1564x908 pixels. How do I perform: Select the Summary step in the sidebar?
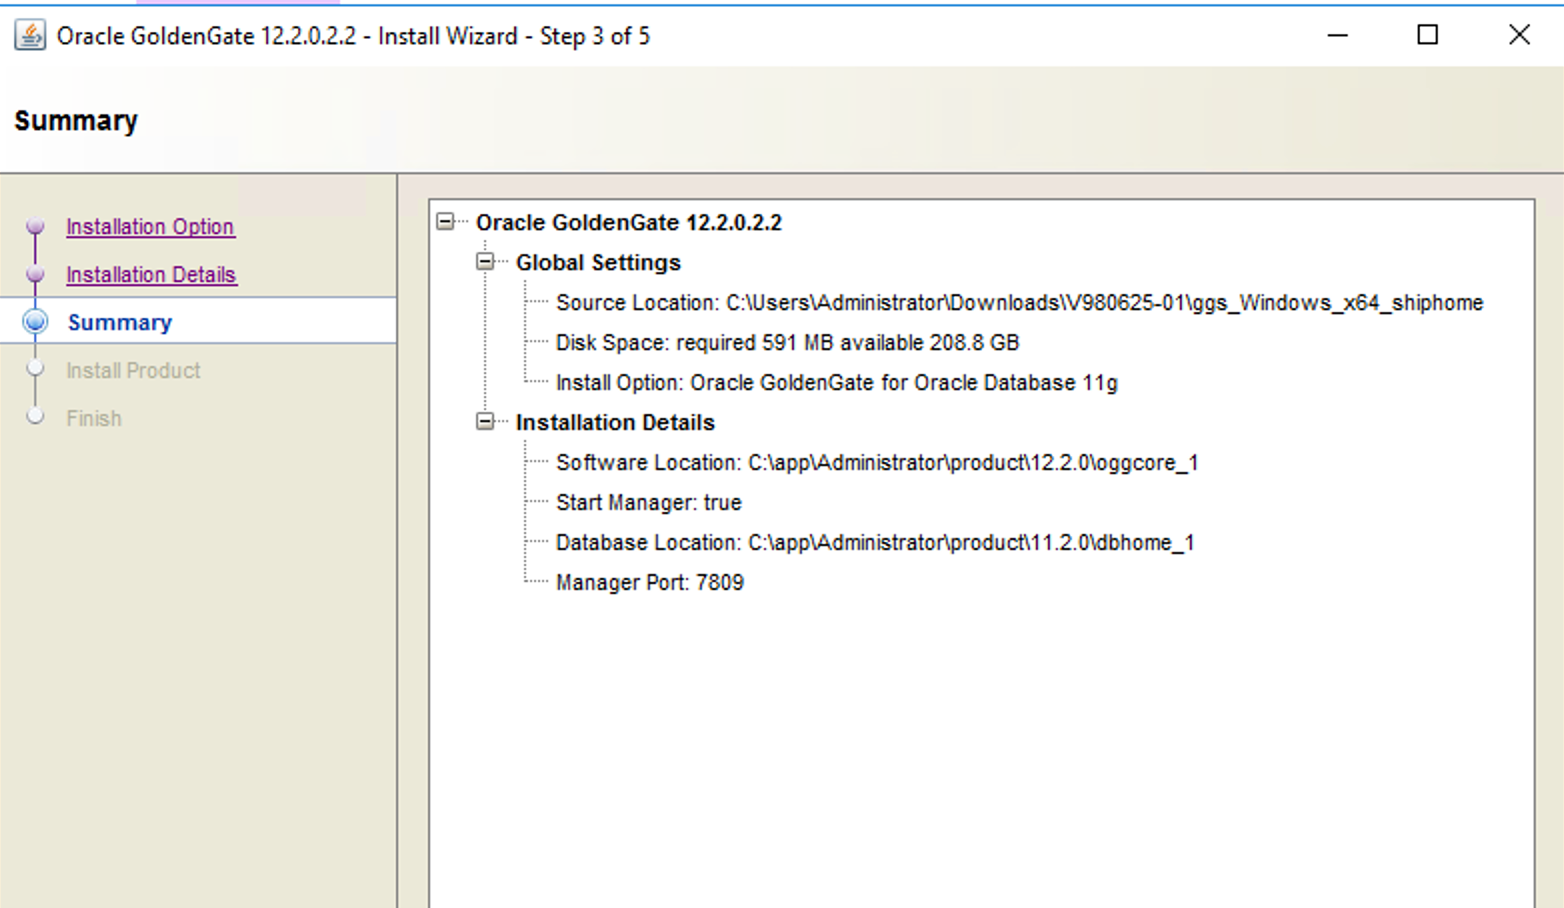click(x=119, y=322)
